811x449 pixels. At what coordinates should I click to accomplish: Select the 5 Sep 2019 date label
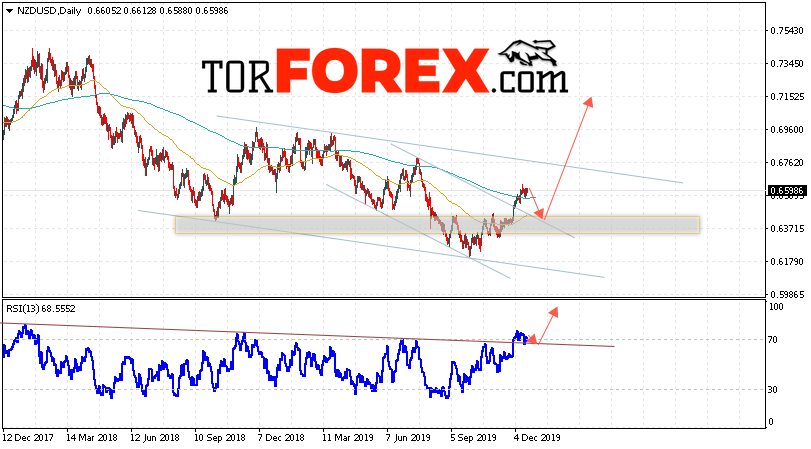click(x=473, y=438)
